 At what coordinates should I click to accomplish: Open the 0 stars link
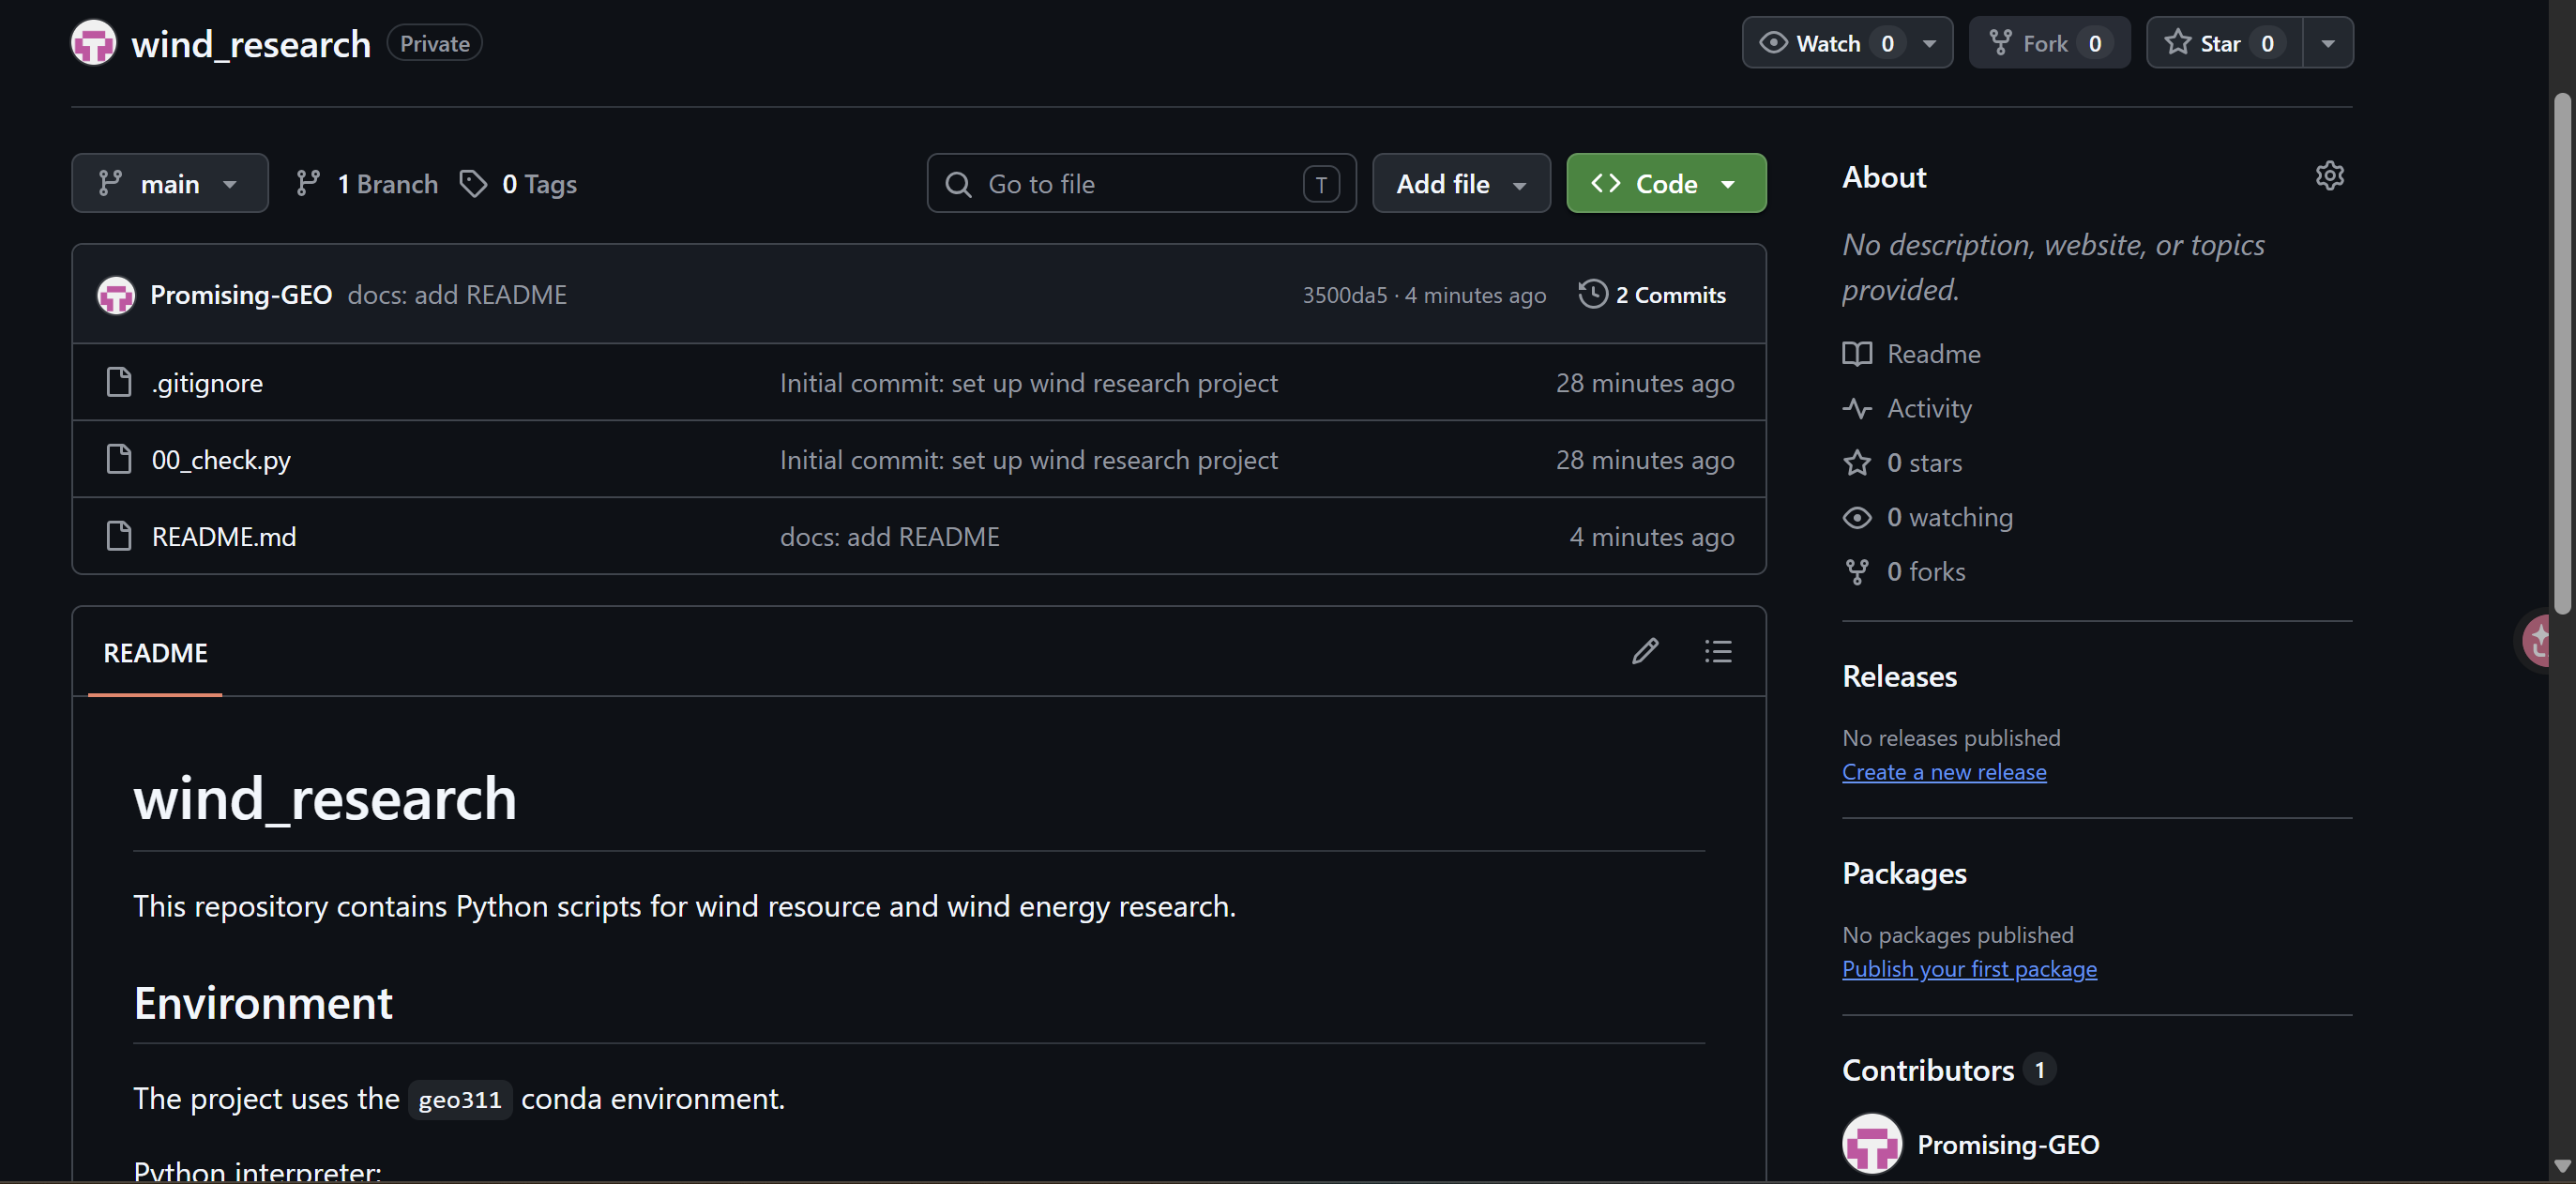coord(1924,462)
